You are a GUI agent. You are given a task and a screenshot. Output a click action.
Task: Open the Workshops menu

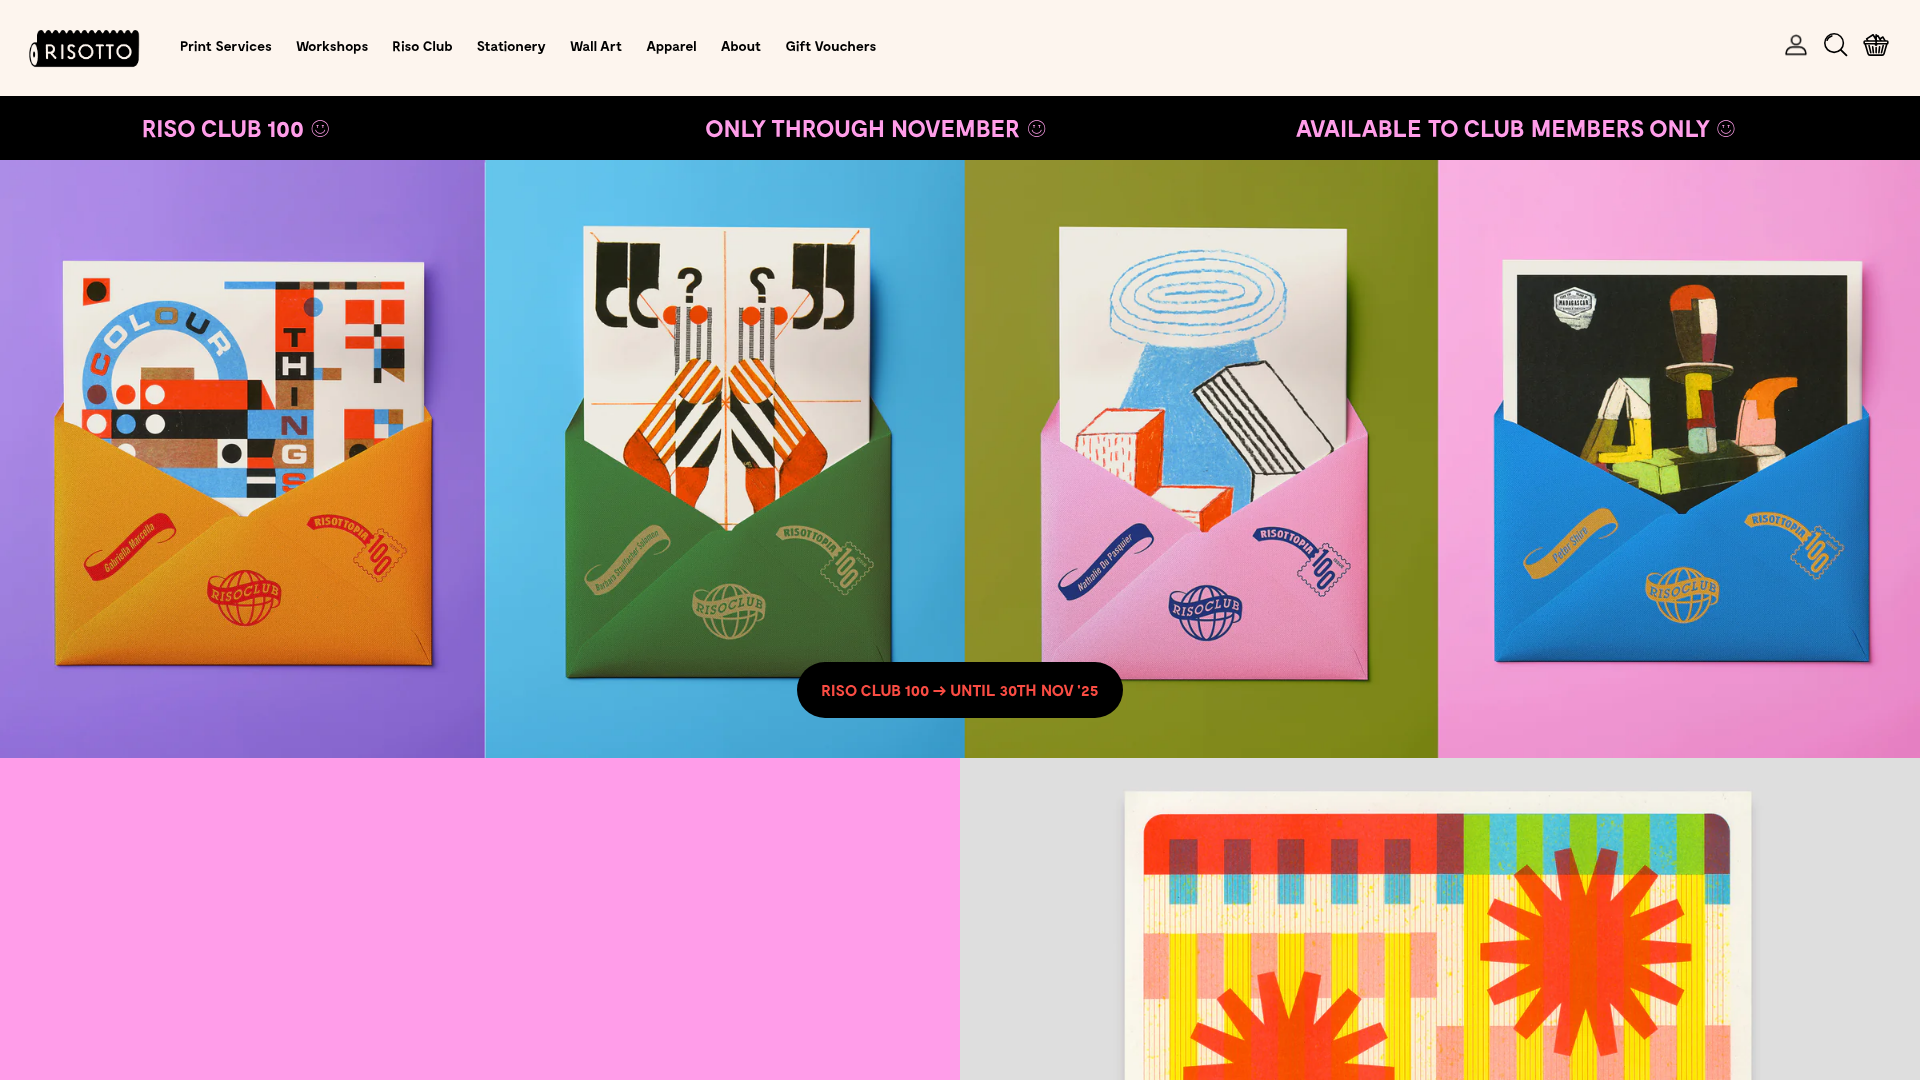point(331,46)
